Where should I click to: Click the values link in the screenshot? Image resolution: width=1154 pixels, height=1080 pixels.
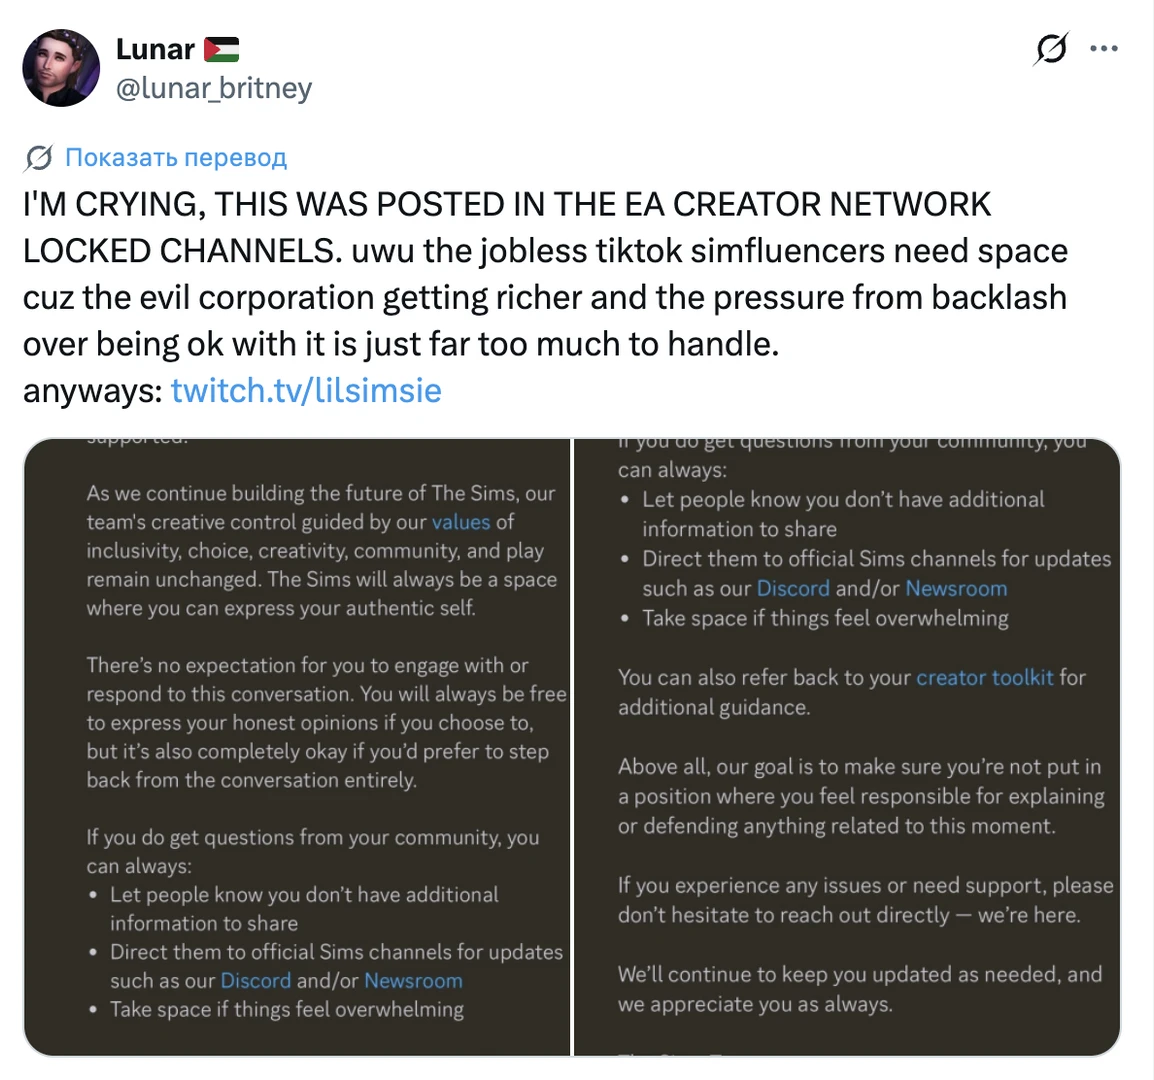coord(461,521)
